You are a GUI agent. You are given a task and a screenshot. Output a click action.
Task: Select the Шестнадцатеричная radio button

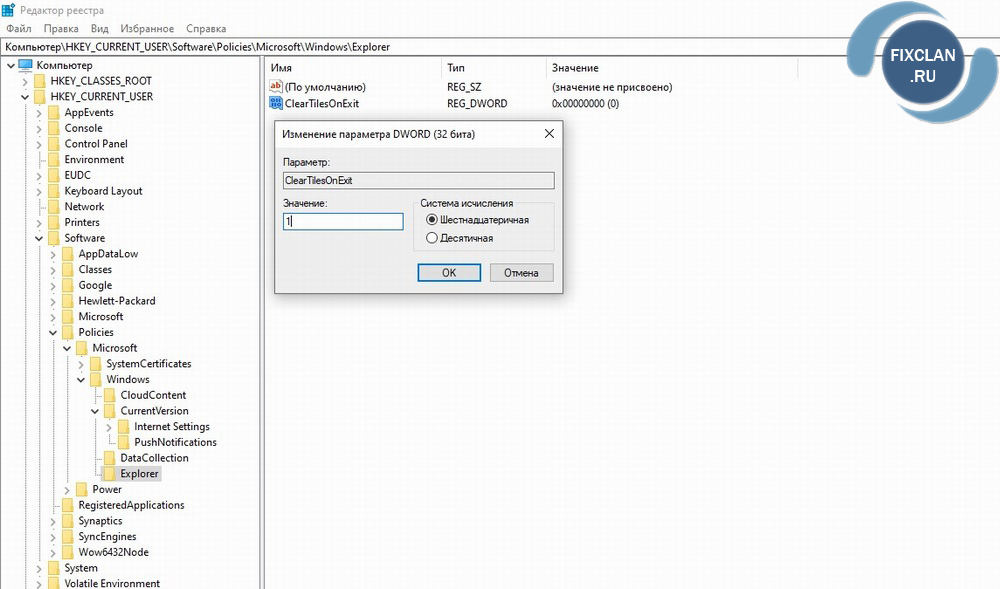pyautogui.click(x=432, y=220)
